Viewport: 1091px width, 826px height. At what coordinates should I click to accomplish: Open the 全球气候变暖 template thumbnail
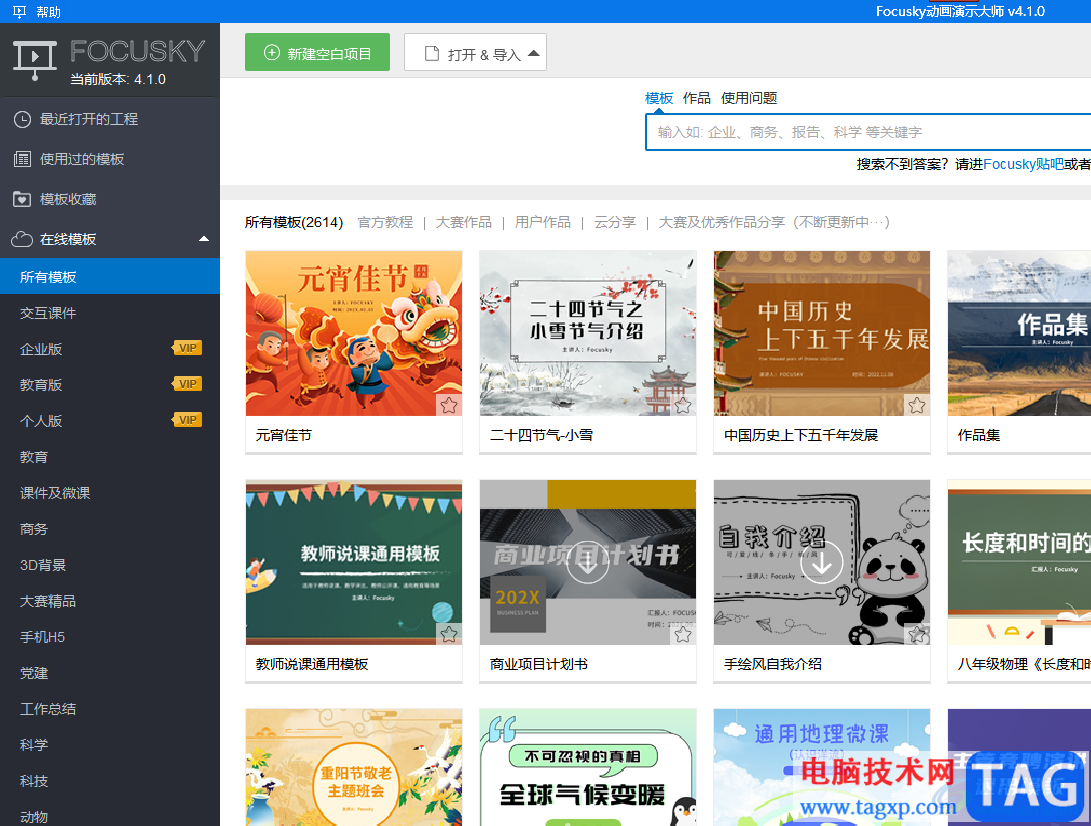(588, 768)
